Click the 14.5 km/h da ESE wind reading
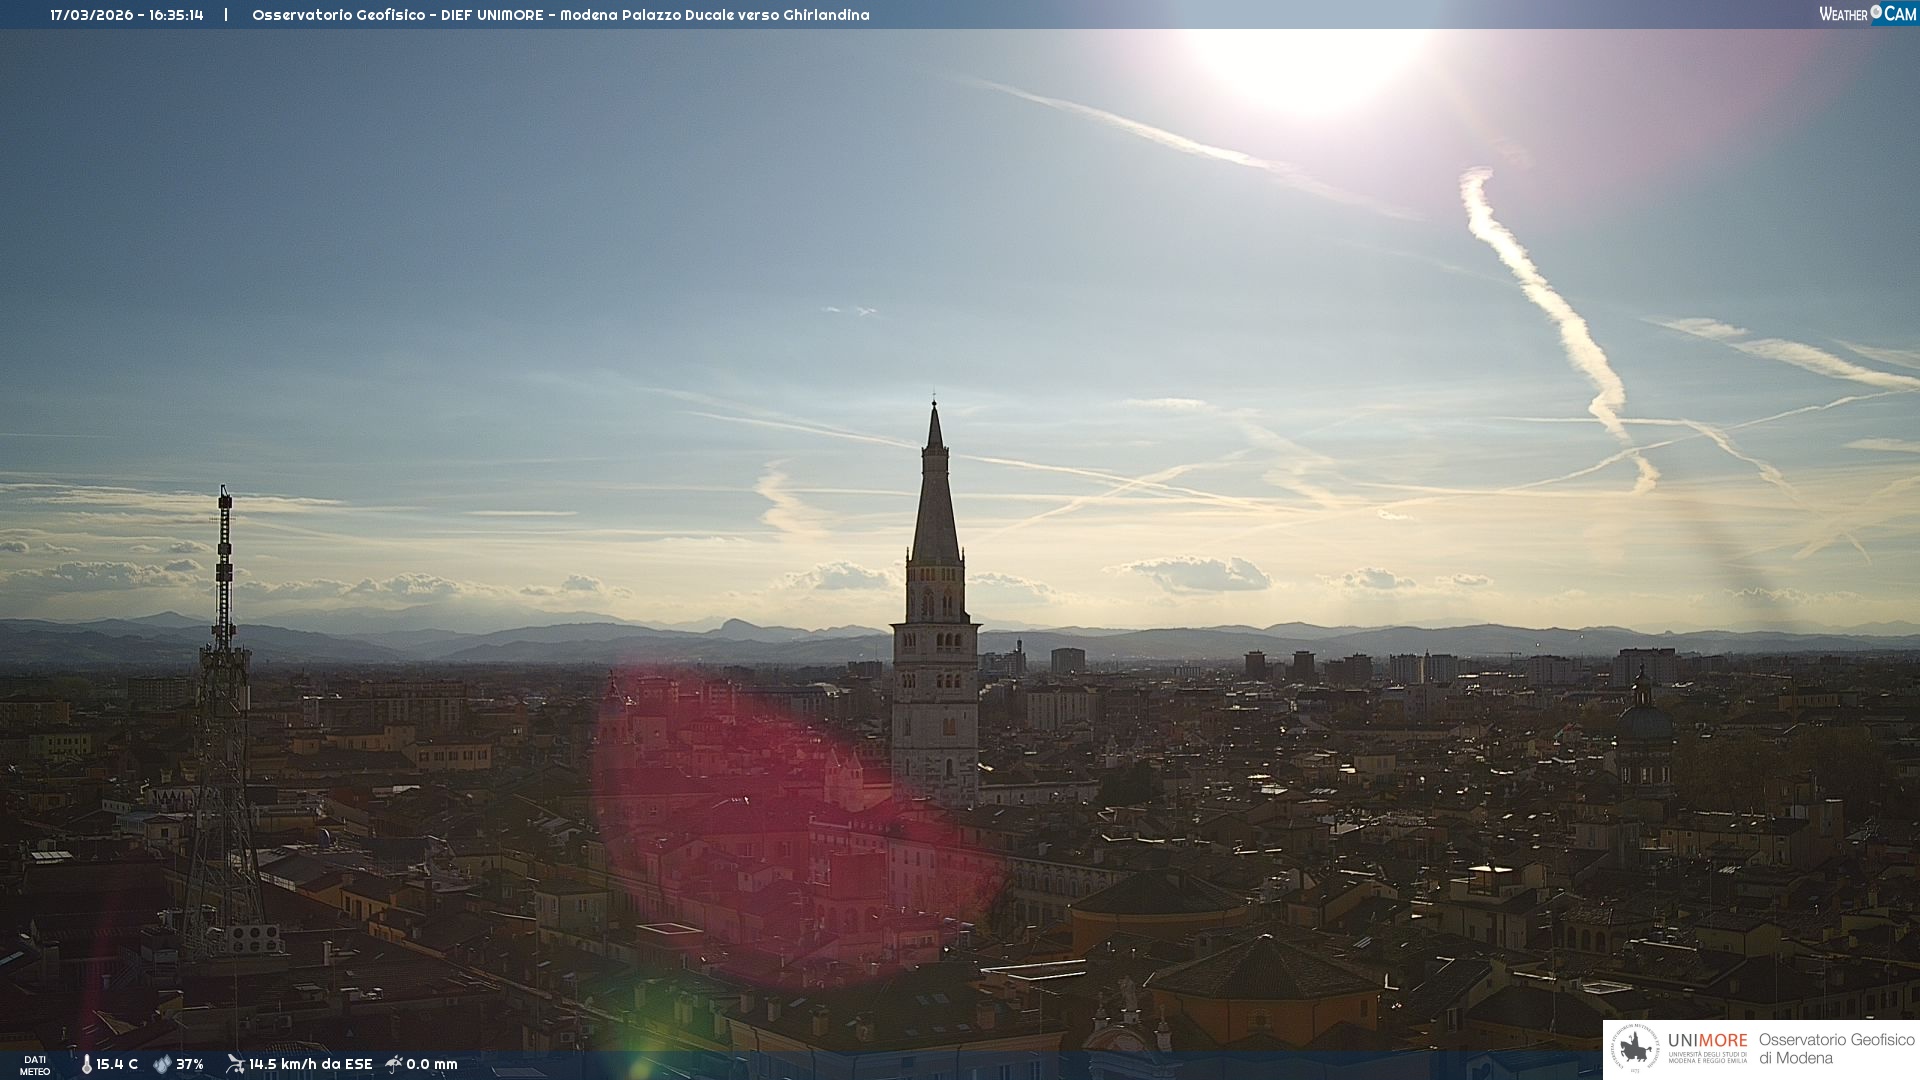This screenshot has height=1080, width=1920. (311, 1065)
